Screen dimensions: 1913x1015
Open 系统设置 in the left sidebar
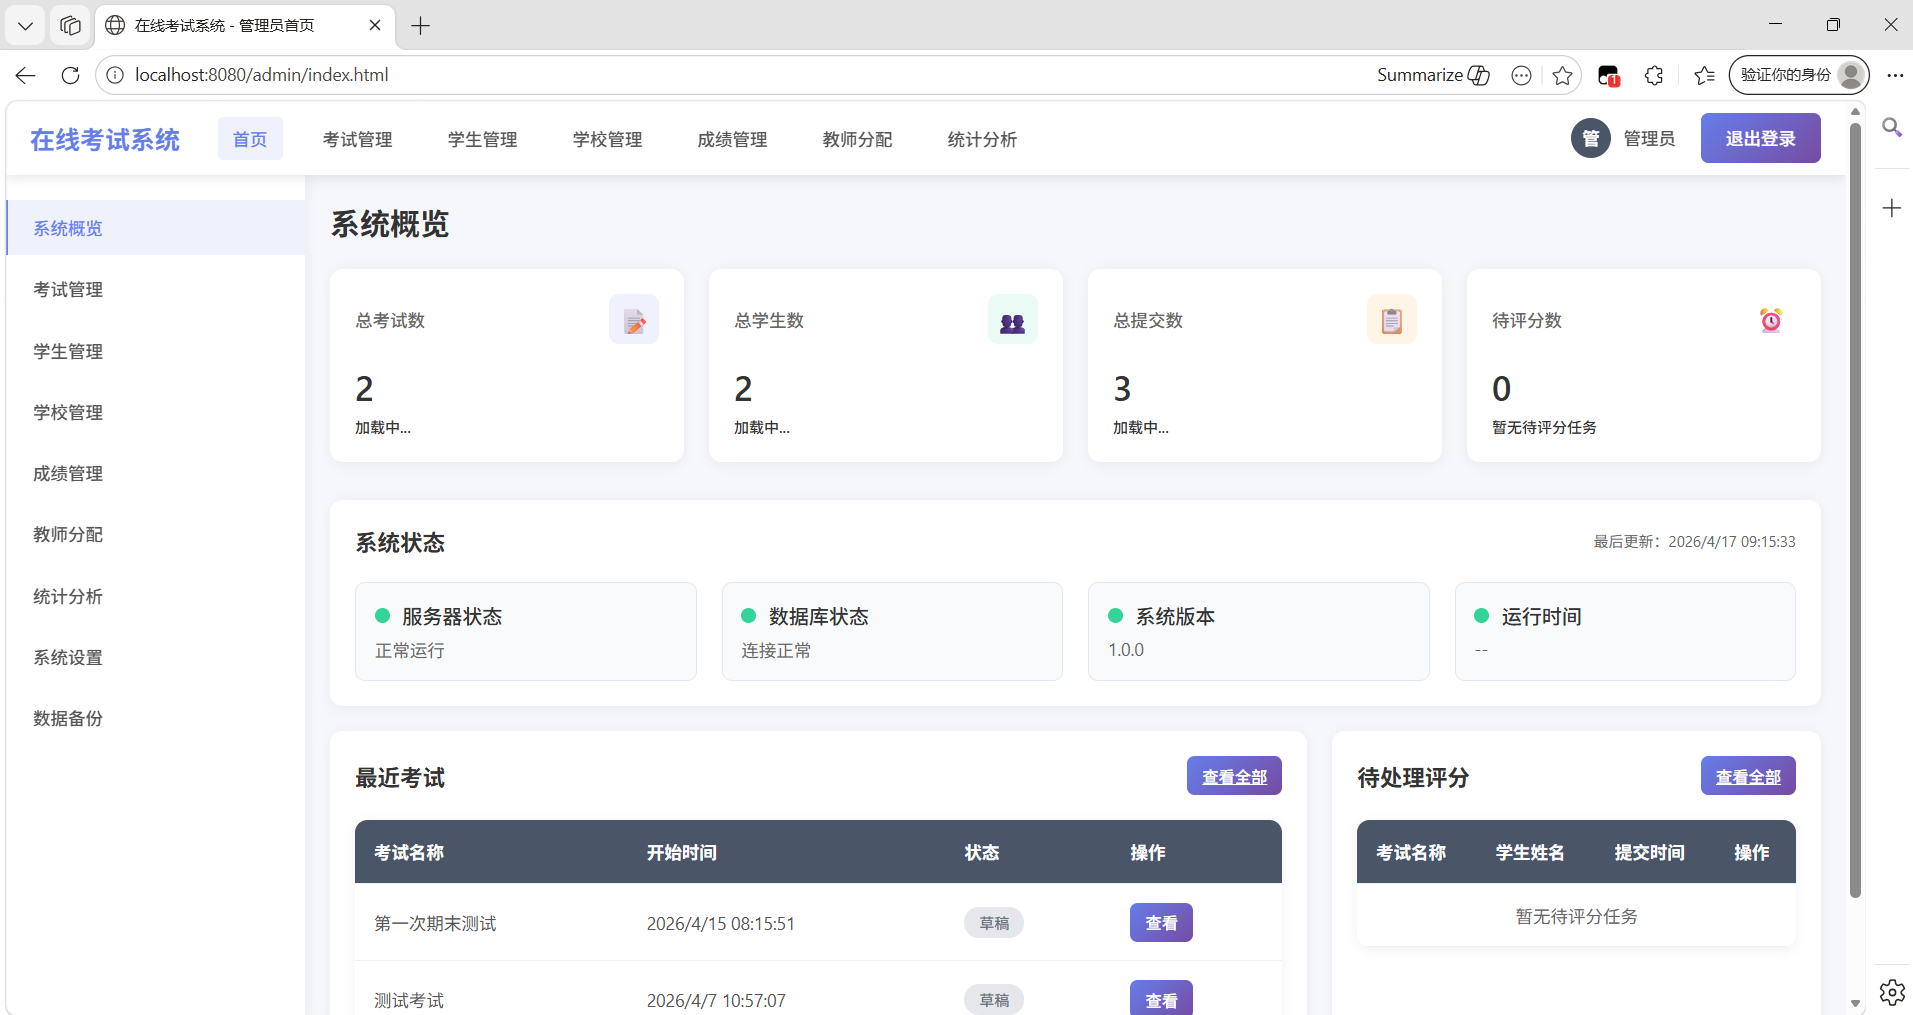point(68,657)
